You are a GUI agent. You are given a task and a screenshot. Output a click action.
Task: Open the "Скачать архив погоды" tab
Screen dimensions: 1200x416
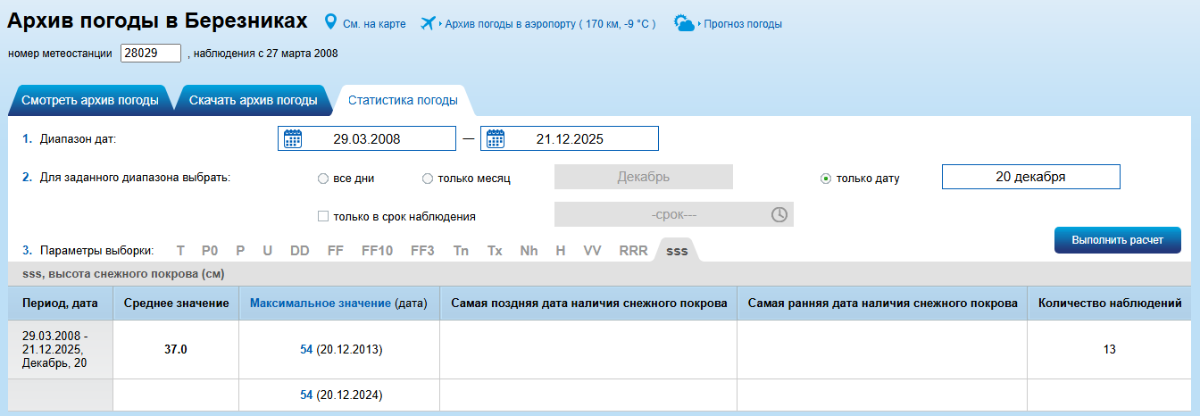(x=253, y=100)
